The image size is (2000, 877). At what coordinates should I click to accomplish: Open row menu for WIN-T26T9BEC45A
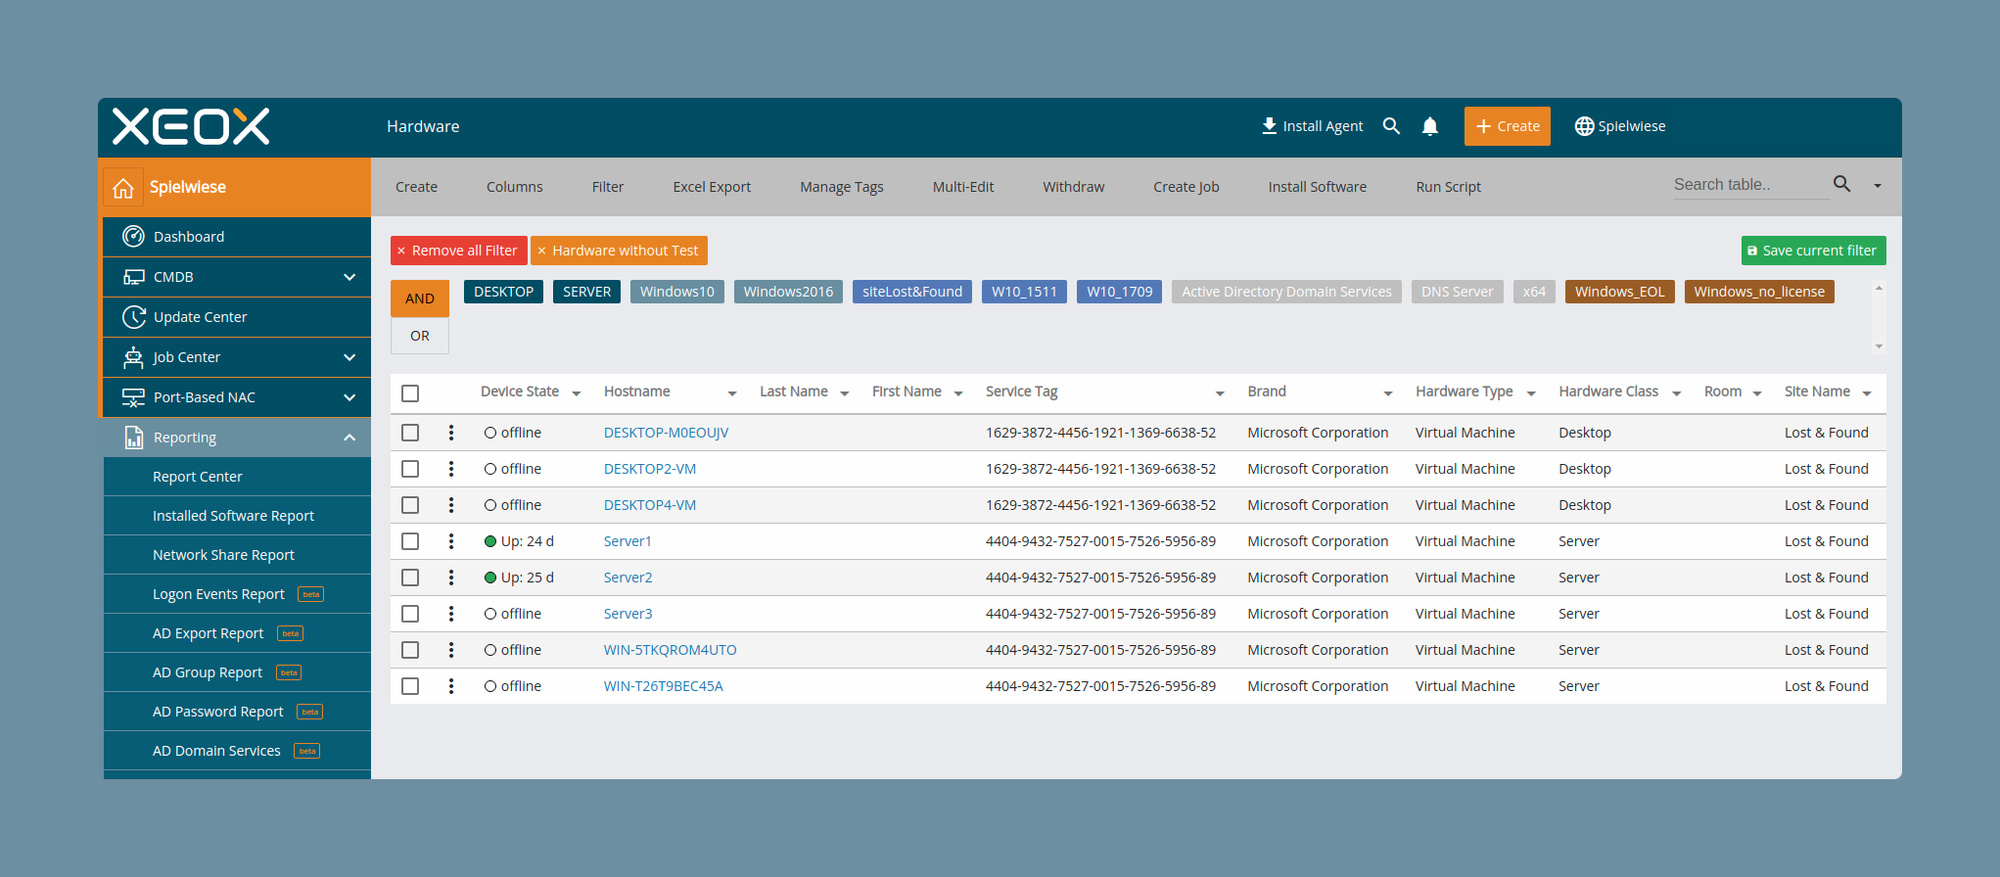pyautogui.click(x=451, y=686)
